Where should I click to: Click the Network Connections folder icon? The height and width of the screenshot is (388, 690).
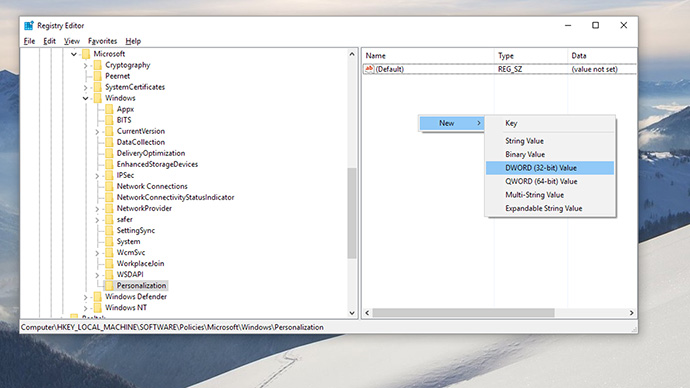[x=110, y=186]
